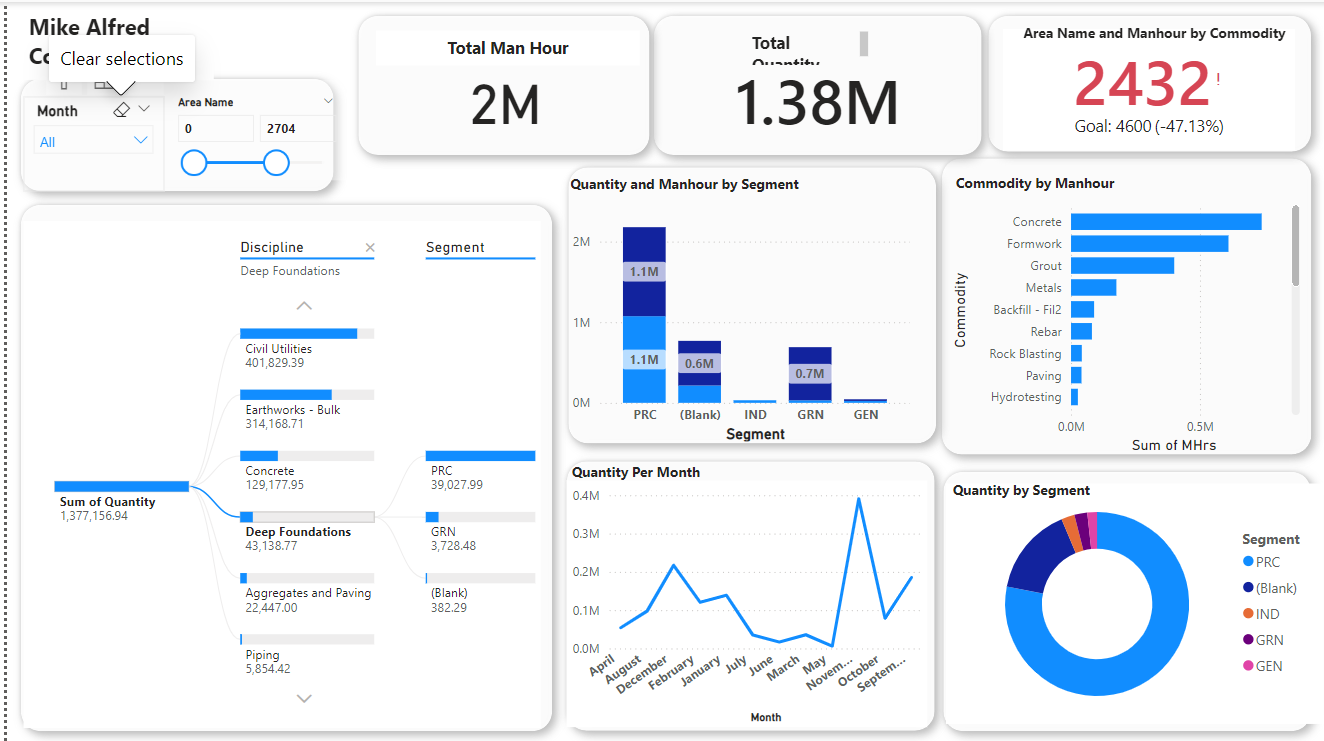Image resolution: width=1324 pixels, height=741 pixels.
Task: Click the Concrete bar in Commodity chart
Action: click(x=1166, y=222)
